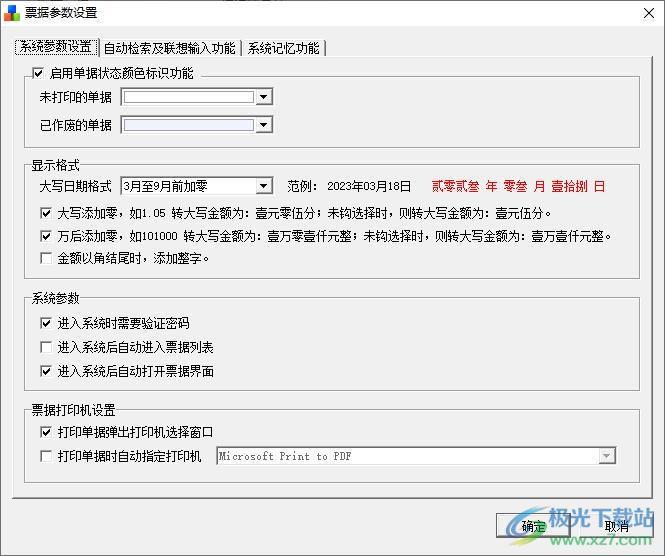Toggle 进入系统时需要验证密码 checkbox
The image size is (665, 556).
(x=46, y=323)
